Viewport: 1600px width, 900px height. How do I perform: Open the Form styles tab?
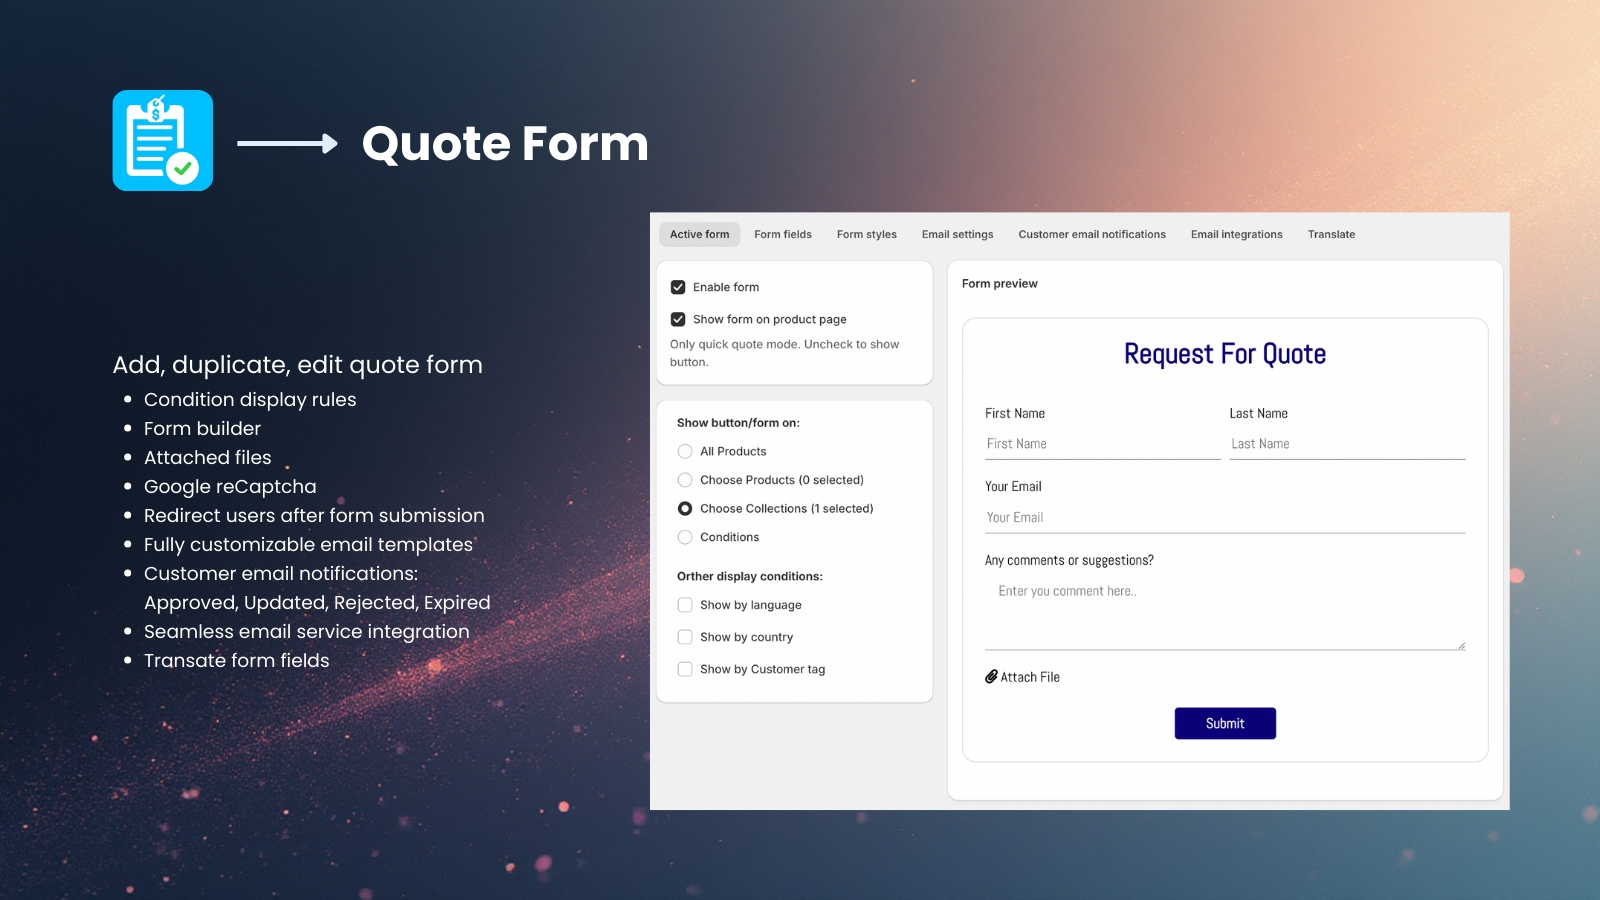click(x=867, y=234)
